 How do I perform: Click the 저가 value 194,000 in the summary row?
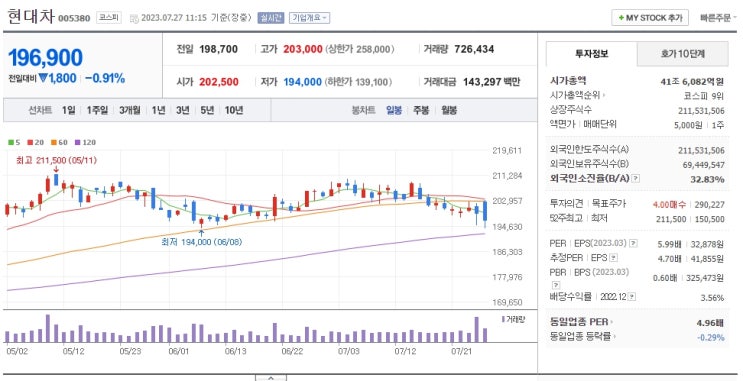tap(302, 82)
